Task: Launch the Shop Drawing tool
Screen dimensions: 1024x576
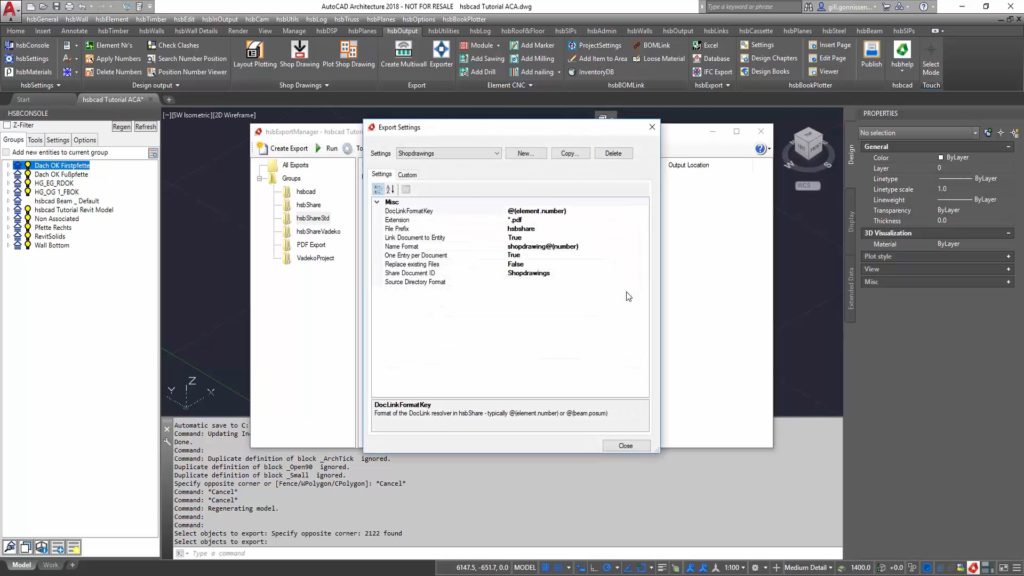Action: coord(299,54)
